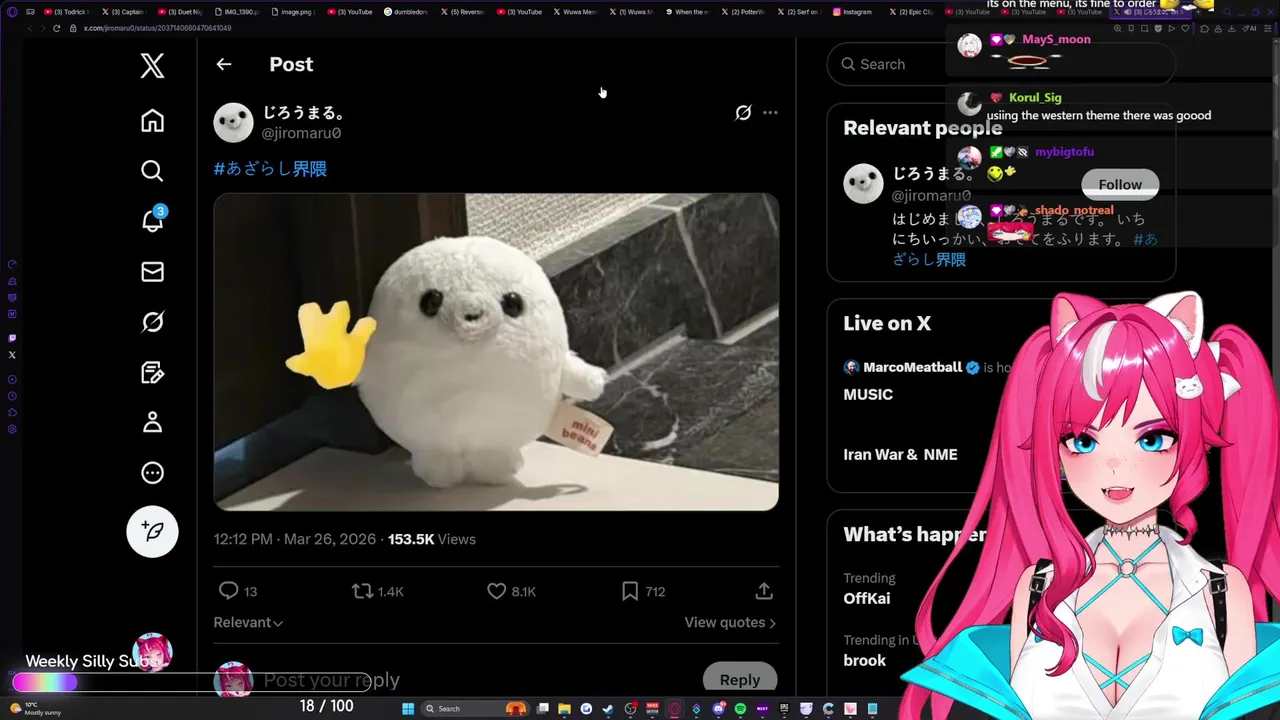Go to Home in X sidebar
This screenshot has height=720, width=1280.
(152, 121)
